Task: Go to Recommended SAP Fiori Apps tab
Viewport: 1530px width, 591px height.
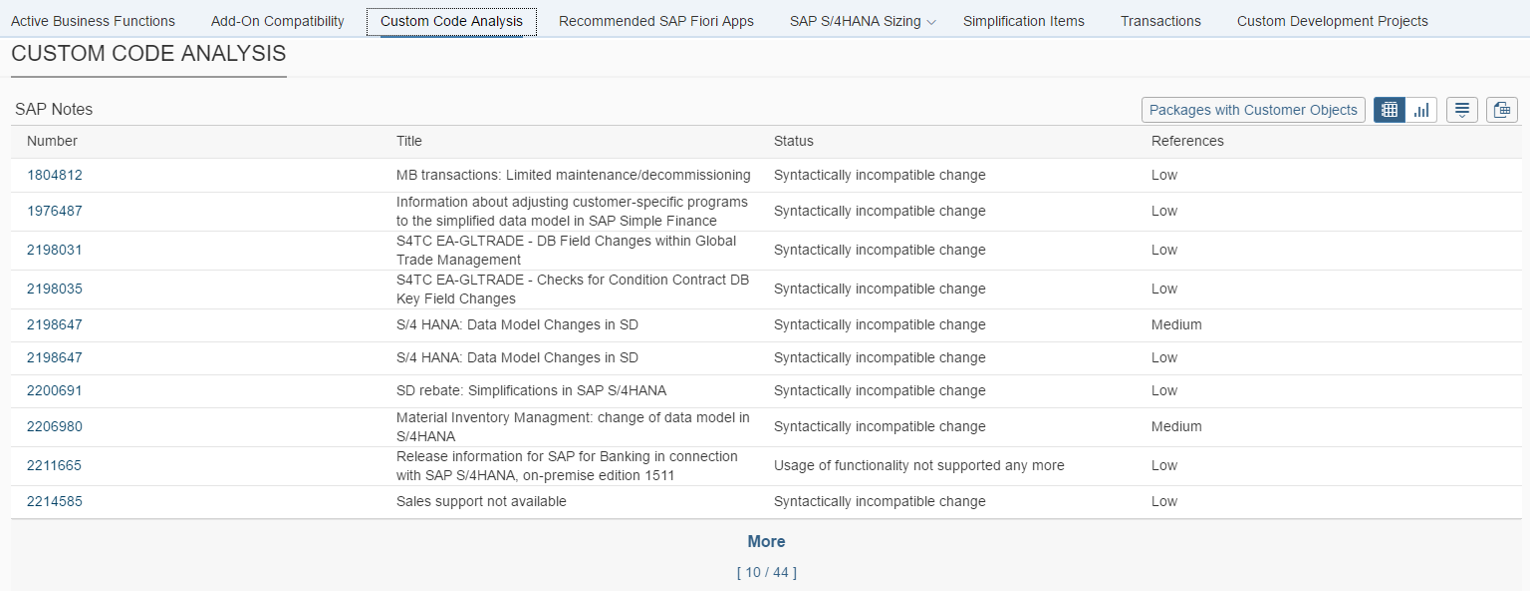Action: (656, 21)
